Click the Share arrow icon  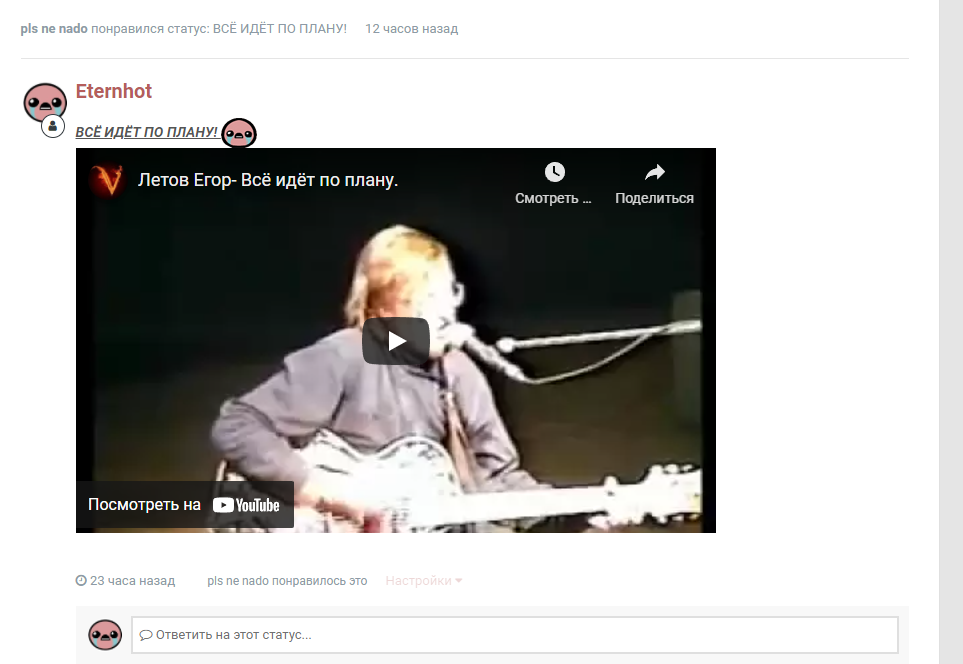tap(655, 173)
